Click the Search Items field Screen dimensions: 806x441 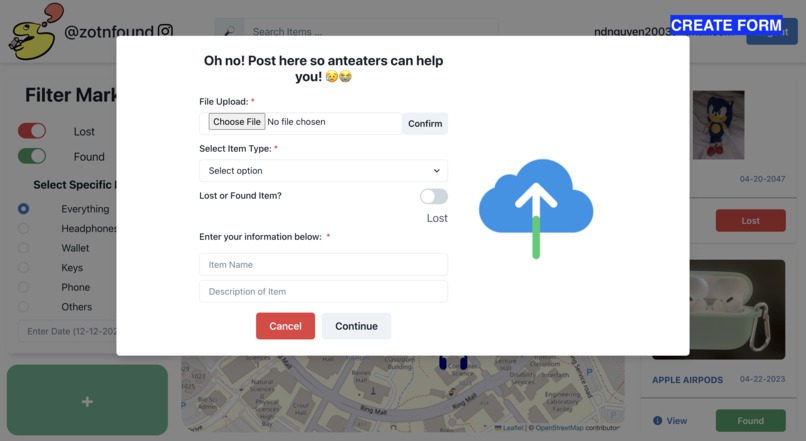click(371, 31)
